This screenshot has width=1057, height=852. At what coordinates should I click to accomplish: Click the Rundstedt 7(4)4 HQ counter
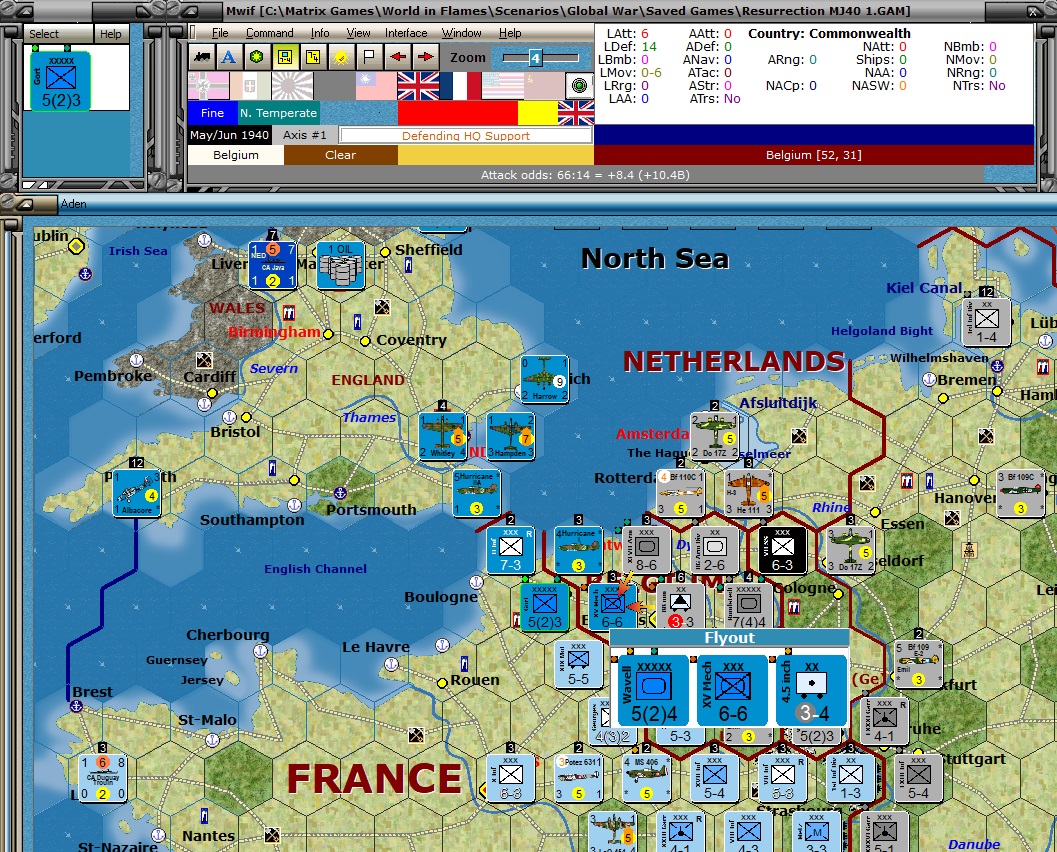tap(749, 607)
